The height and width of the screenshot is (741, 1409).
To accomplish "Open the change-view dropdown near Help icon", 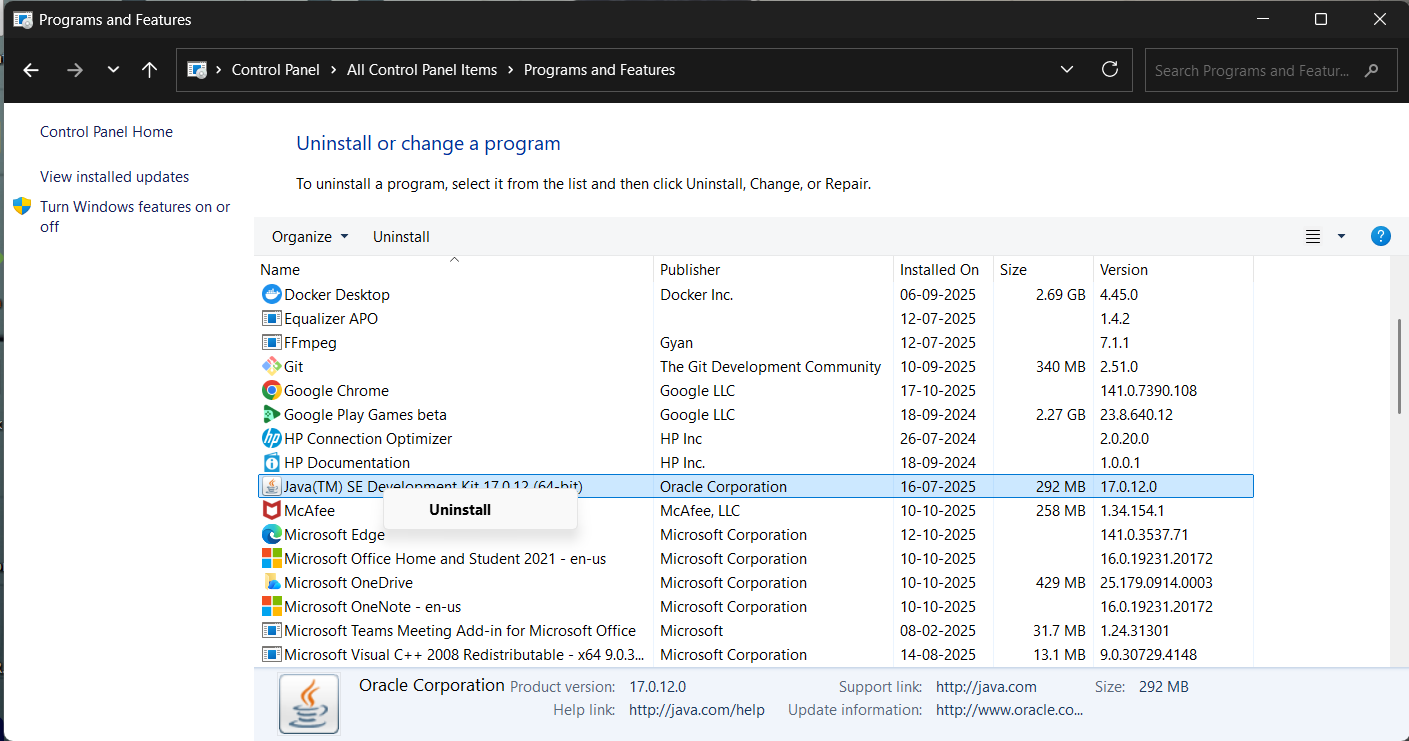I will coord(1340,236).
